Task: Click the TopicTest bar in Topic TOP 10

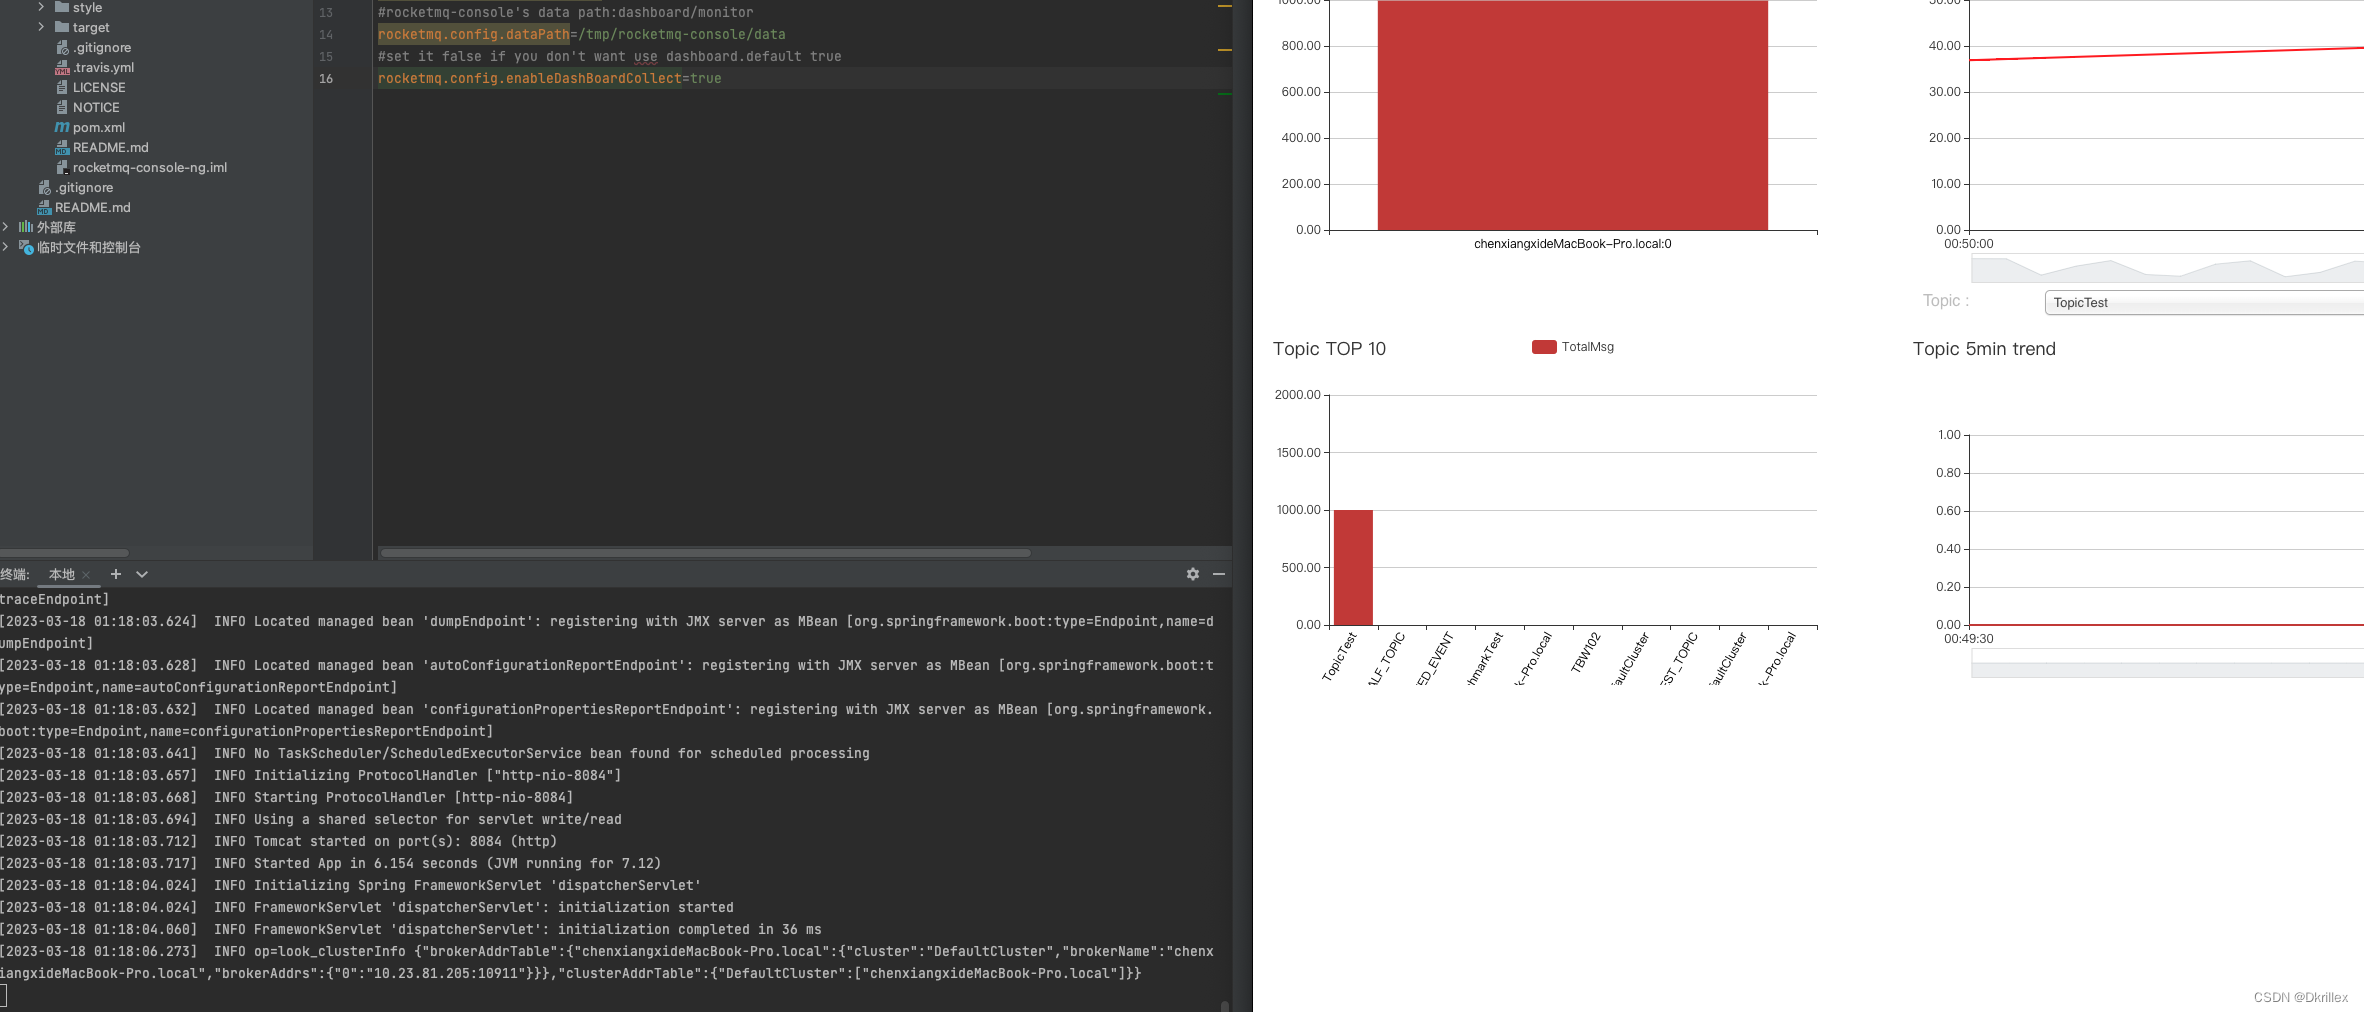Action: pos(1353,568)
